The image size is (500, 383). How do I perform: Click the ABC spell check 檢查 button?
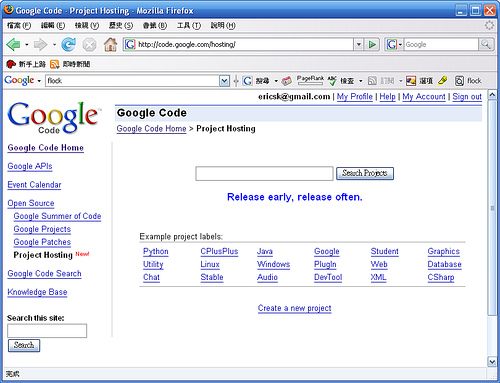pyautogui.click(x=340, y=81)
